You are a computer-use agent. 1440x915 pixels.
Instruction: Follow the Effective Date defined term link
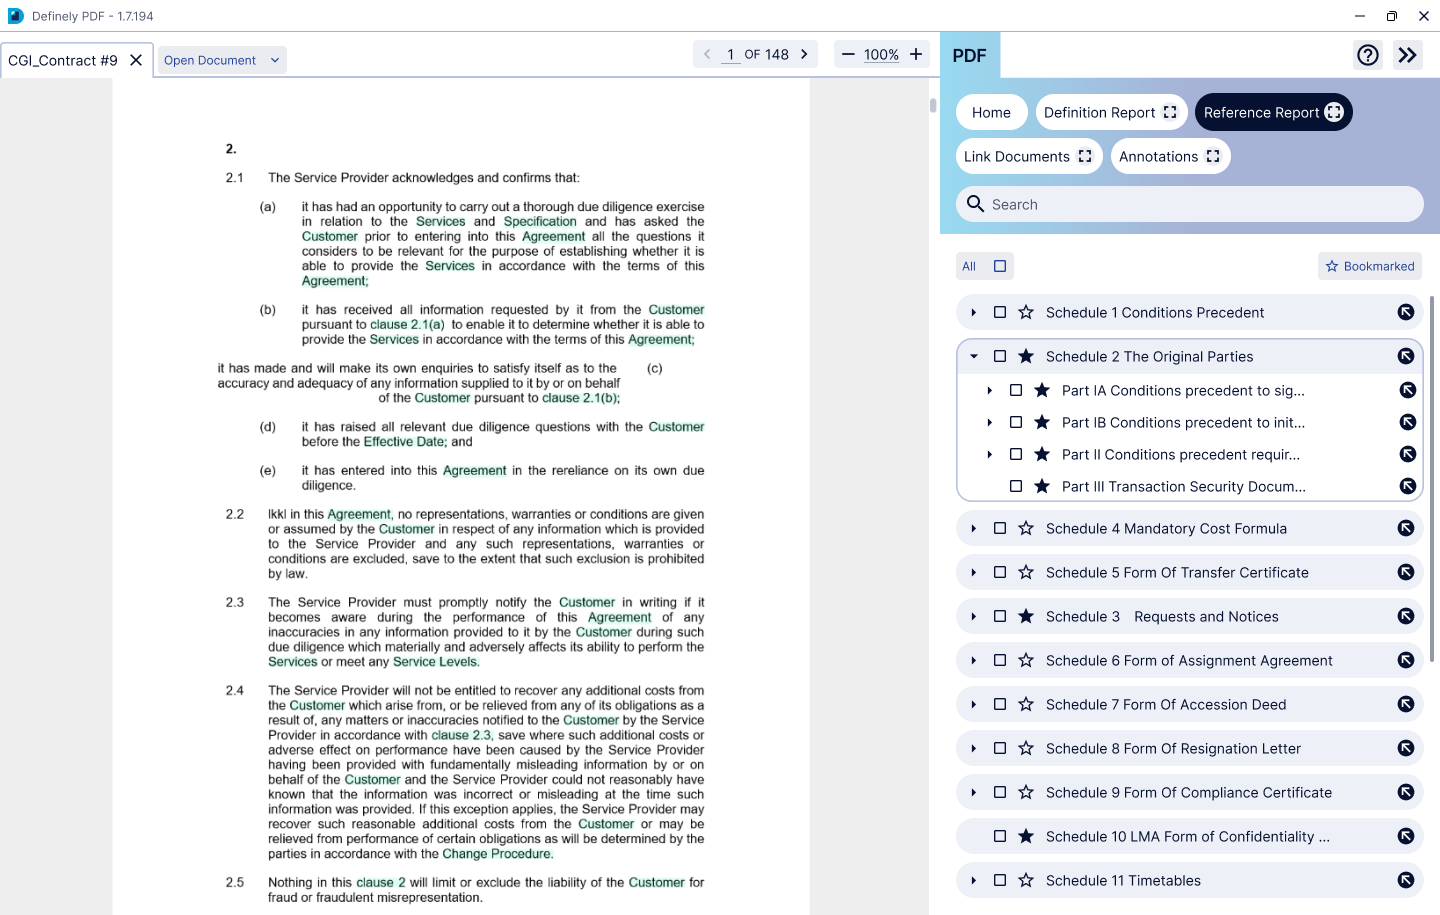click(404, 441)
